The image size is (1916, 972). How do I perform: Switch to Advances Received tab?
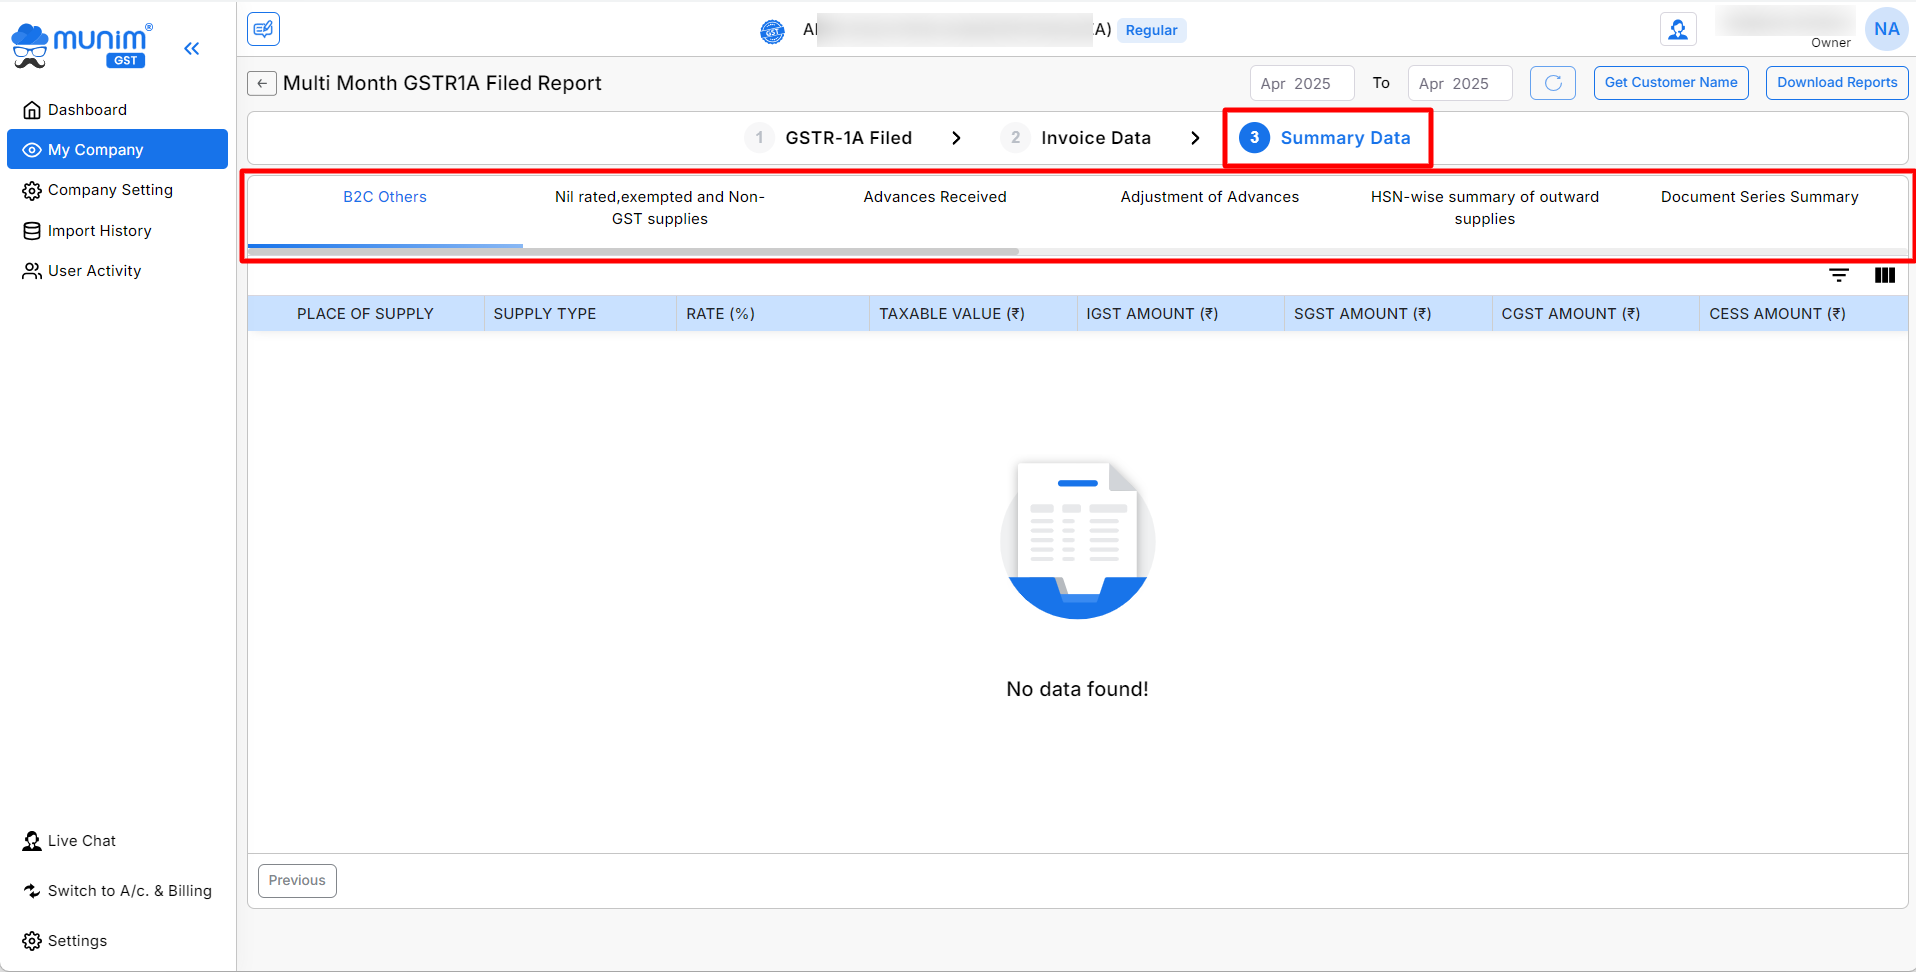pyautogui.click(x=934, y=197)
